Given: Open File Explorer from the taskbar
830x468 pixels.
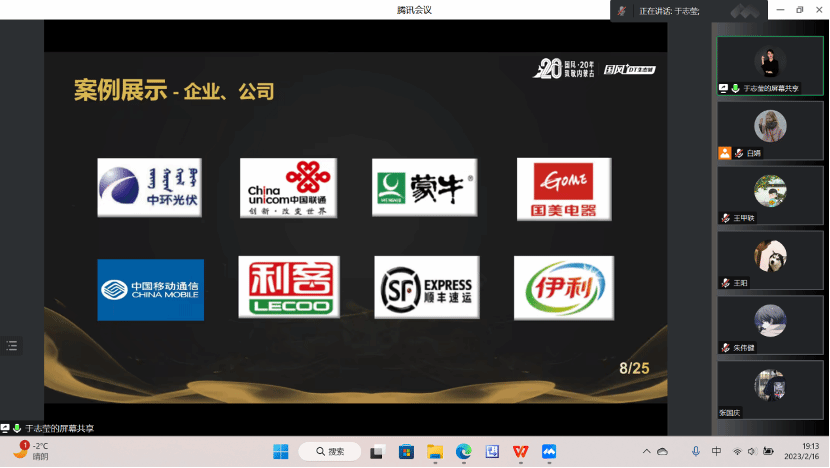Looking at the screenshot, I should pos(435,452).
